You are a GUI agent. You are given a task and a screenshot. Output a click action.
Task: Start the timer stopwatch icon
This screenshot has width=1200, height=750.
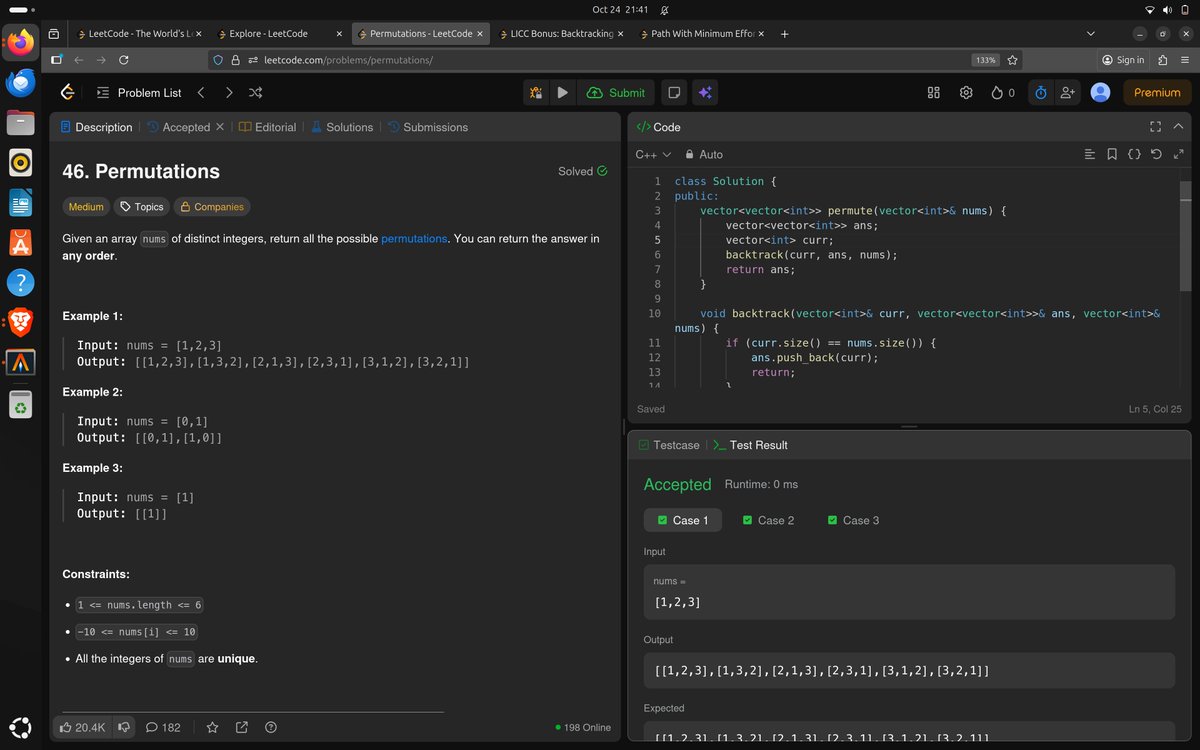click(1040, 93)
